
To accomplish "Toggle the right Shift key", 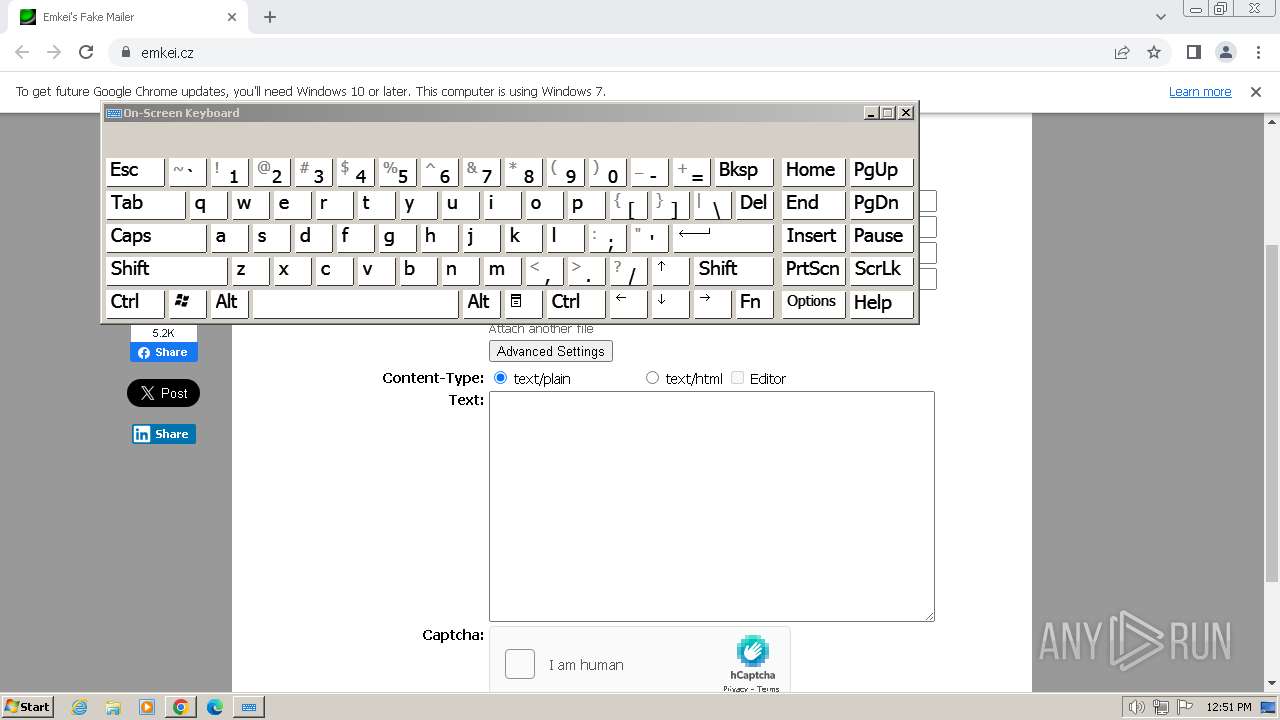I will pos(733,269).
